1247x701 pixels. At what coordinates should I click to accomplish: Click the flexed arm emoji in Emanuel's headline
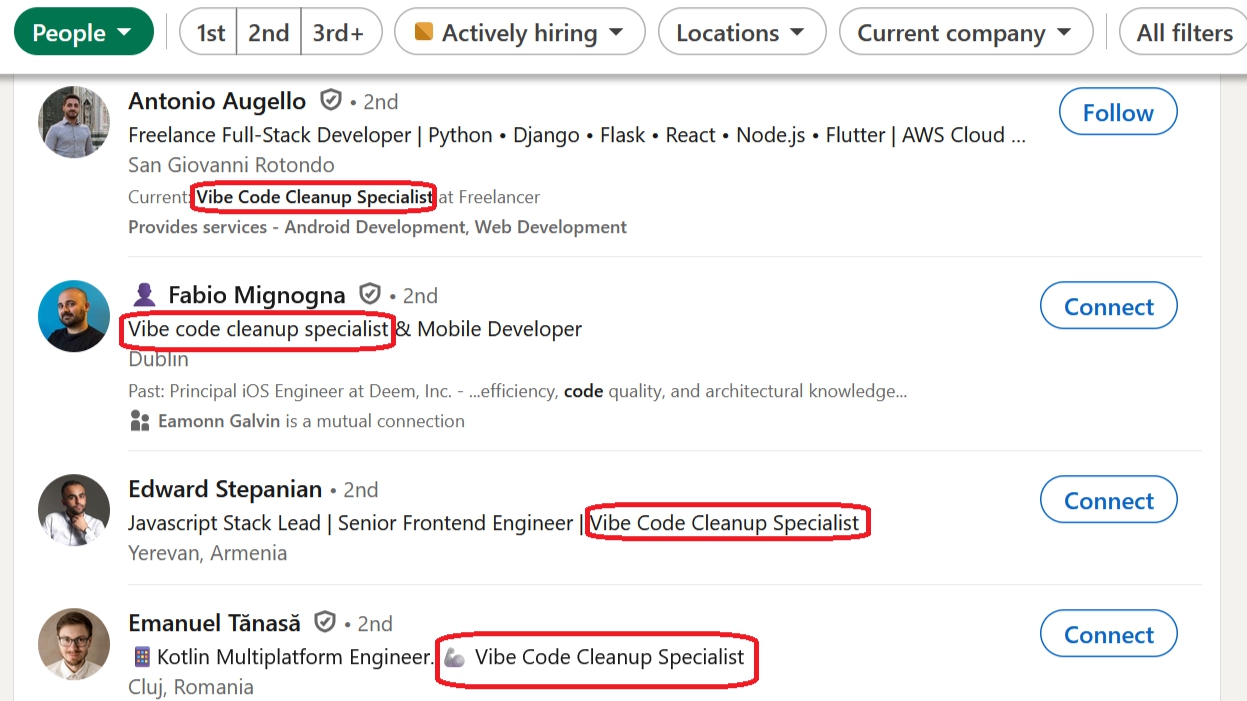454,657
